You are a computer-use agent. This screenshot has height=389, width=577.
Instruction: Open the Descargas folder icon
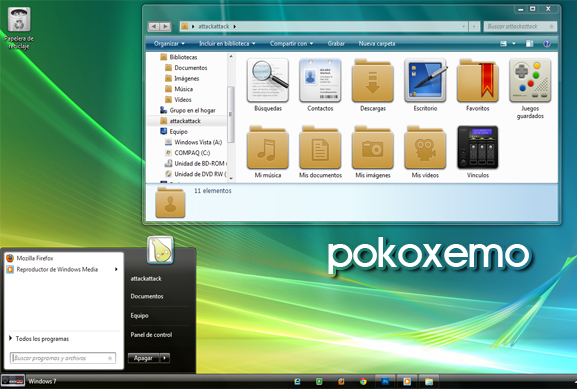[373, 81]
